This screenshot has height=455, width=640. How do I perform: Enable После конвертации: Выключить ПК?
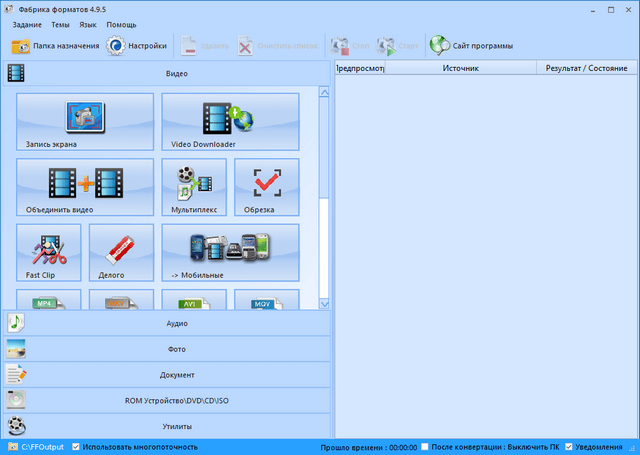[x=427, y=447]
